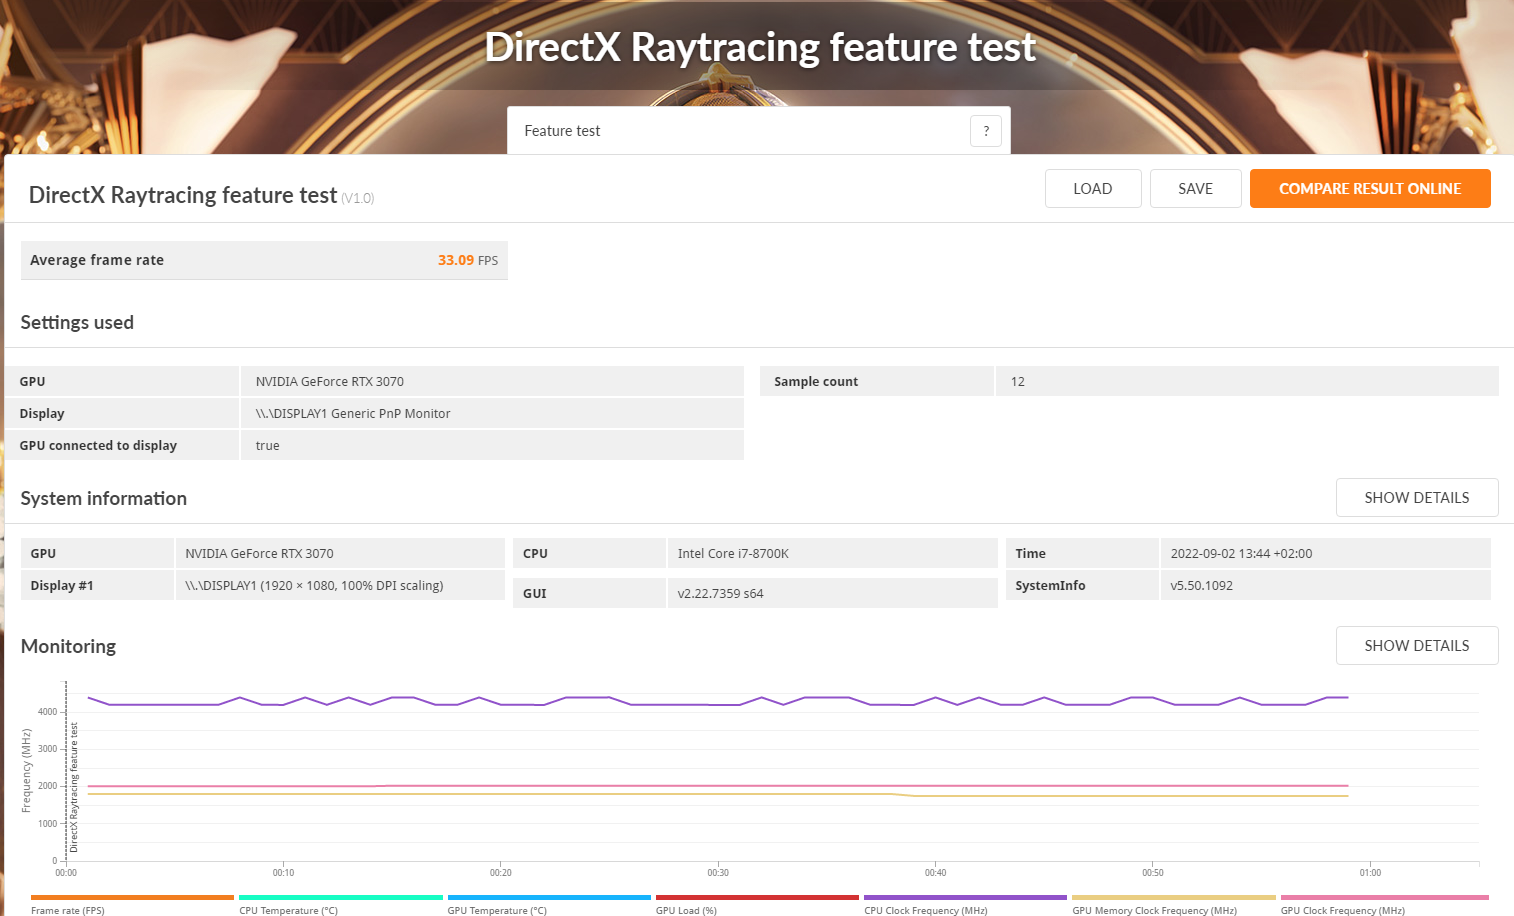Screen dimensions: 1514x916
Task: Toggle CPU Temperature (°C) legend swatch
Action: pos(340,898)
